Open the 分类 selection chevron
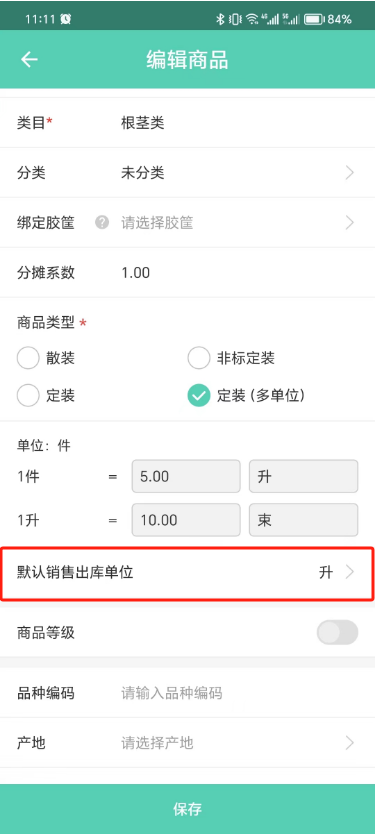The image size is (376, 834). [349, 172]
